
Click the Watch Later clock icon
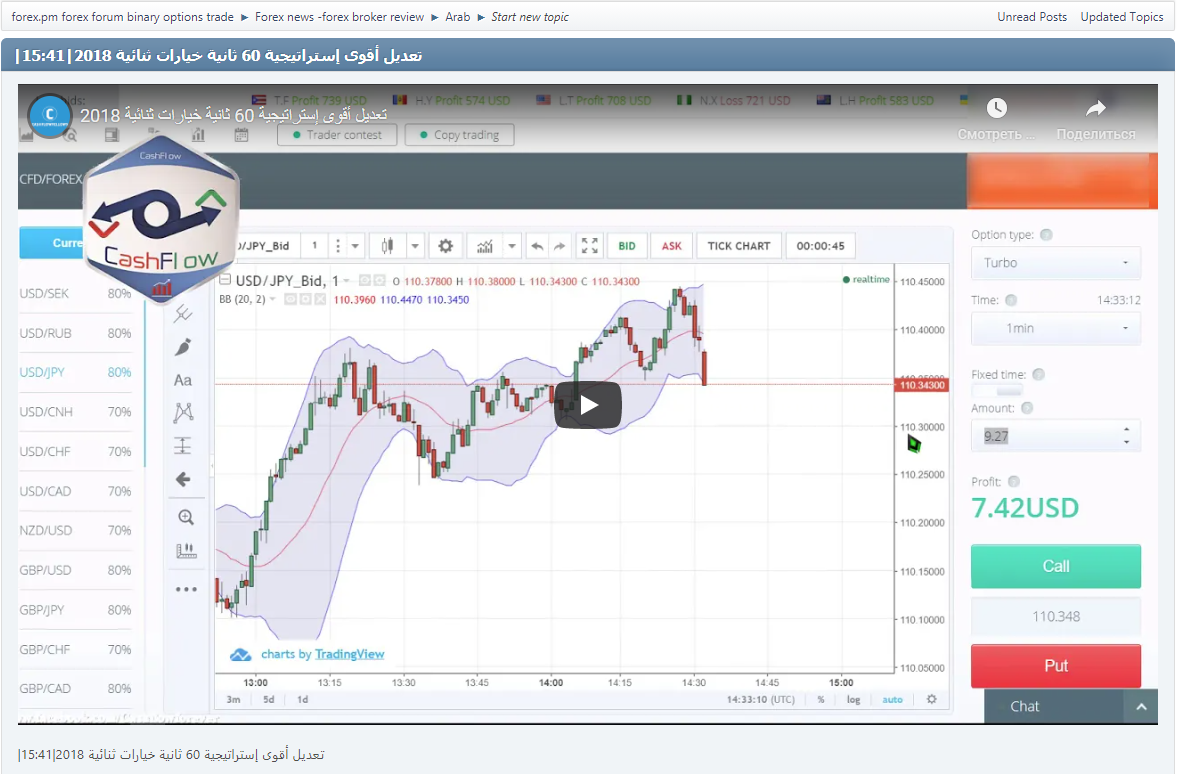tap(996, 108)
